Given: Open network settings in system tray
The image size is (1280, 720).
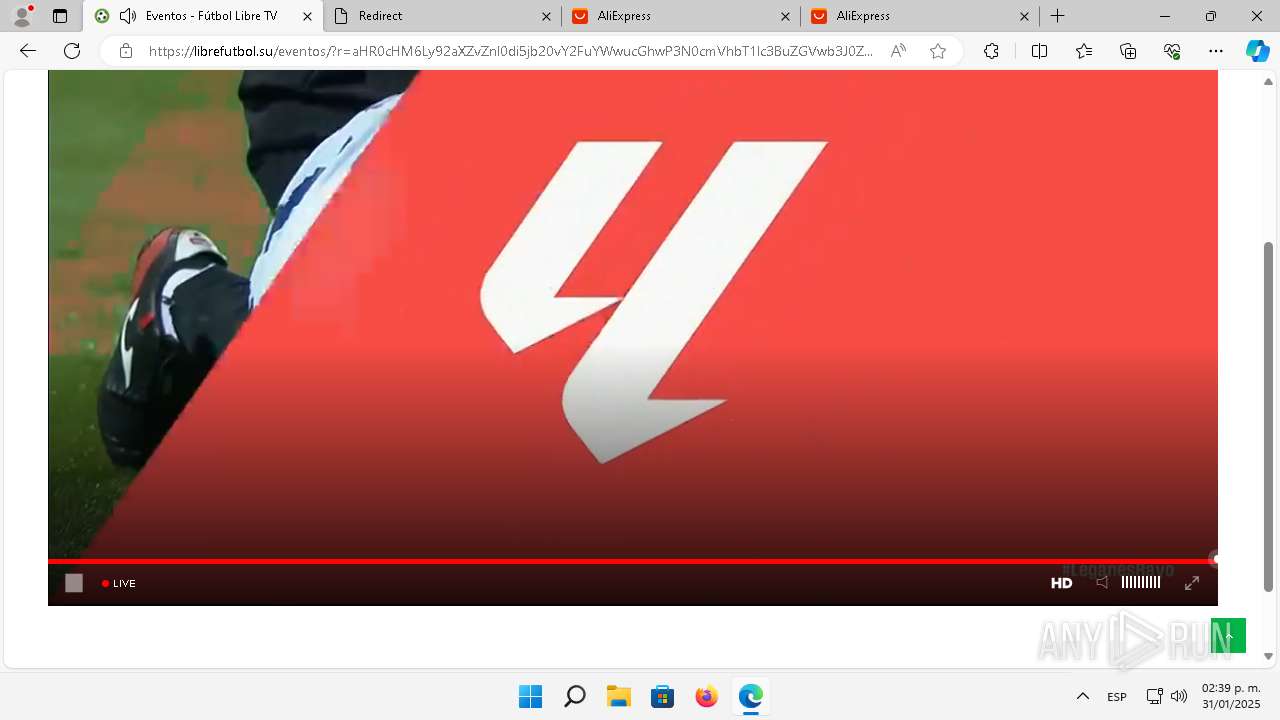Looking at the screenshot, I should 1154,696.
